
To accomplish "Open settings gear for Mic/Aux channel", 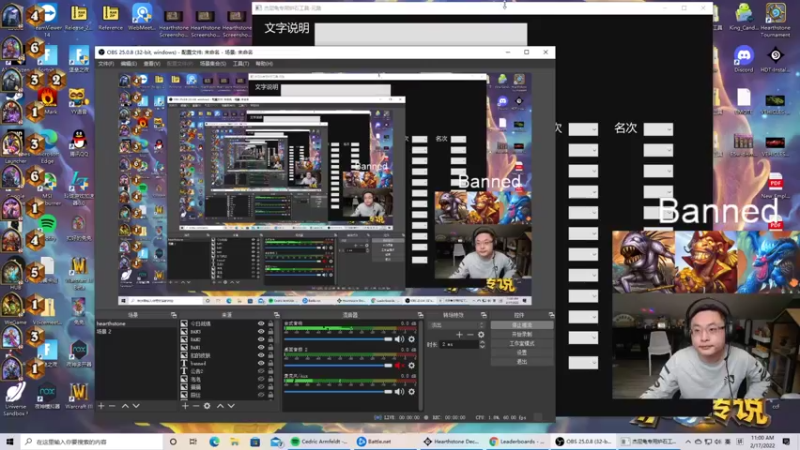I will pyautogui.click(x=411, y=392).
